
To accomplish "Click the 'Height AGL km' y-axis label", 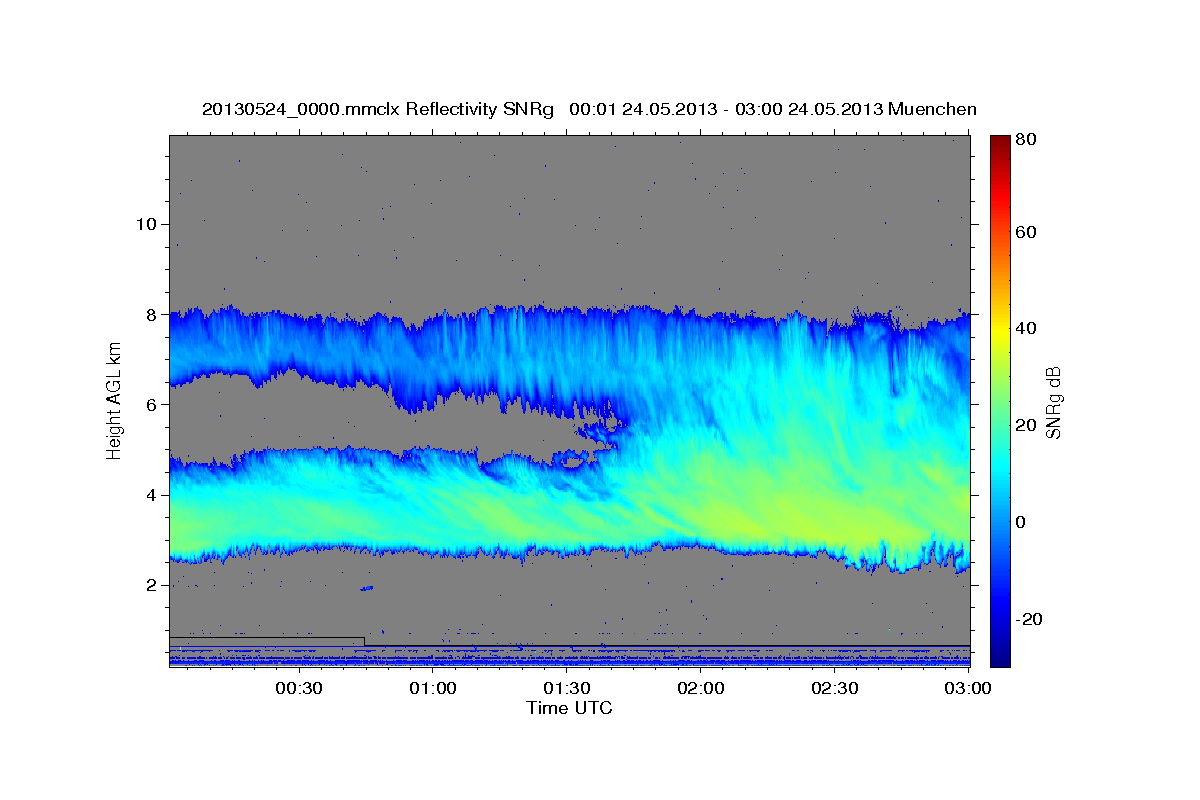I will 114,401.
